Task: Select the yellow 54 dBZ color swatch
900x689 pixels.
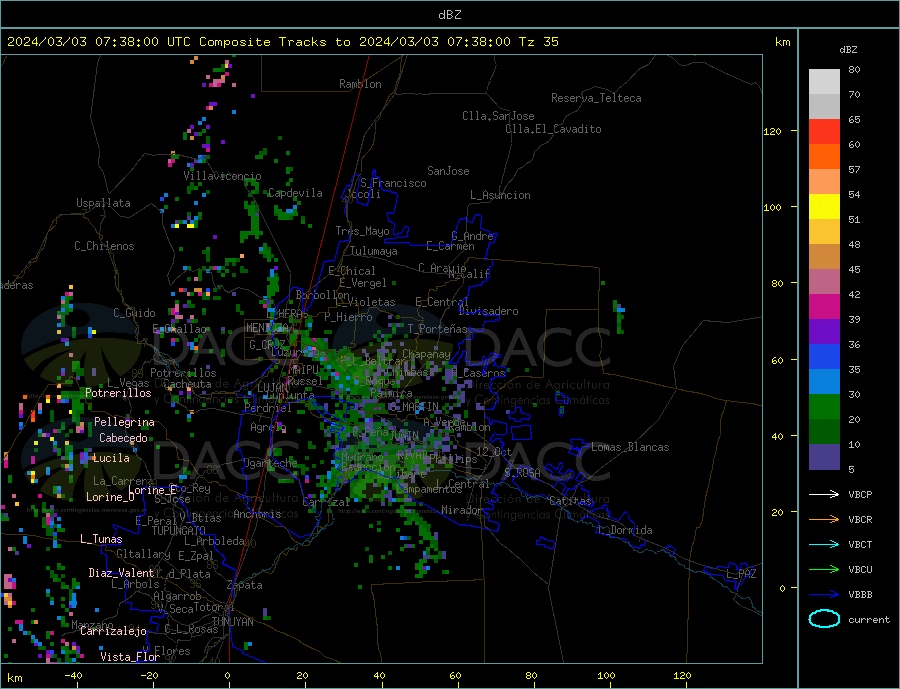Action: coord(824,207)
